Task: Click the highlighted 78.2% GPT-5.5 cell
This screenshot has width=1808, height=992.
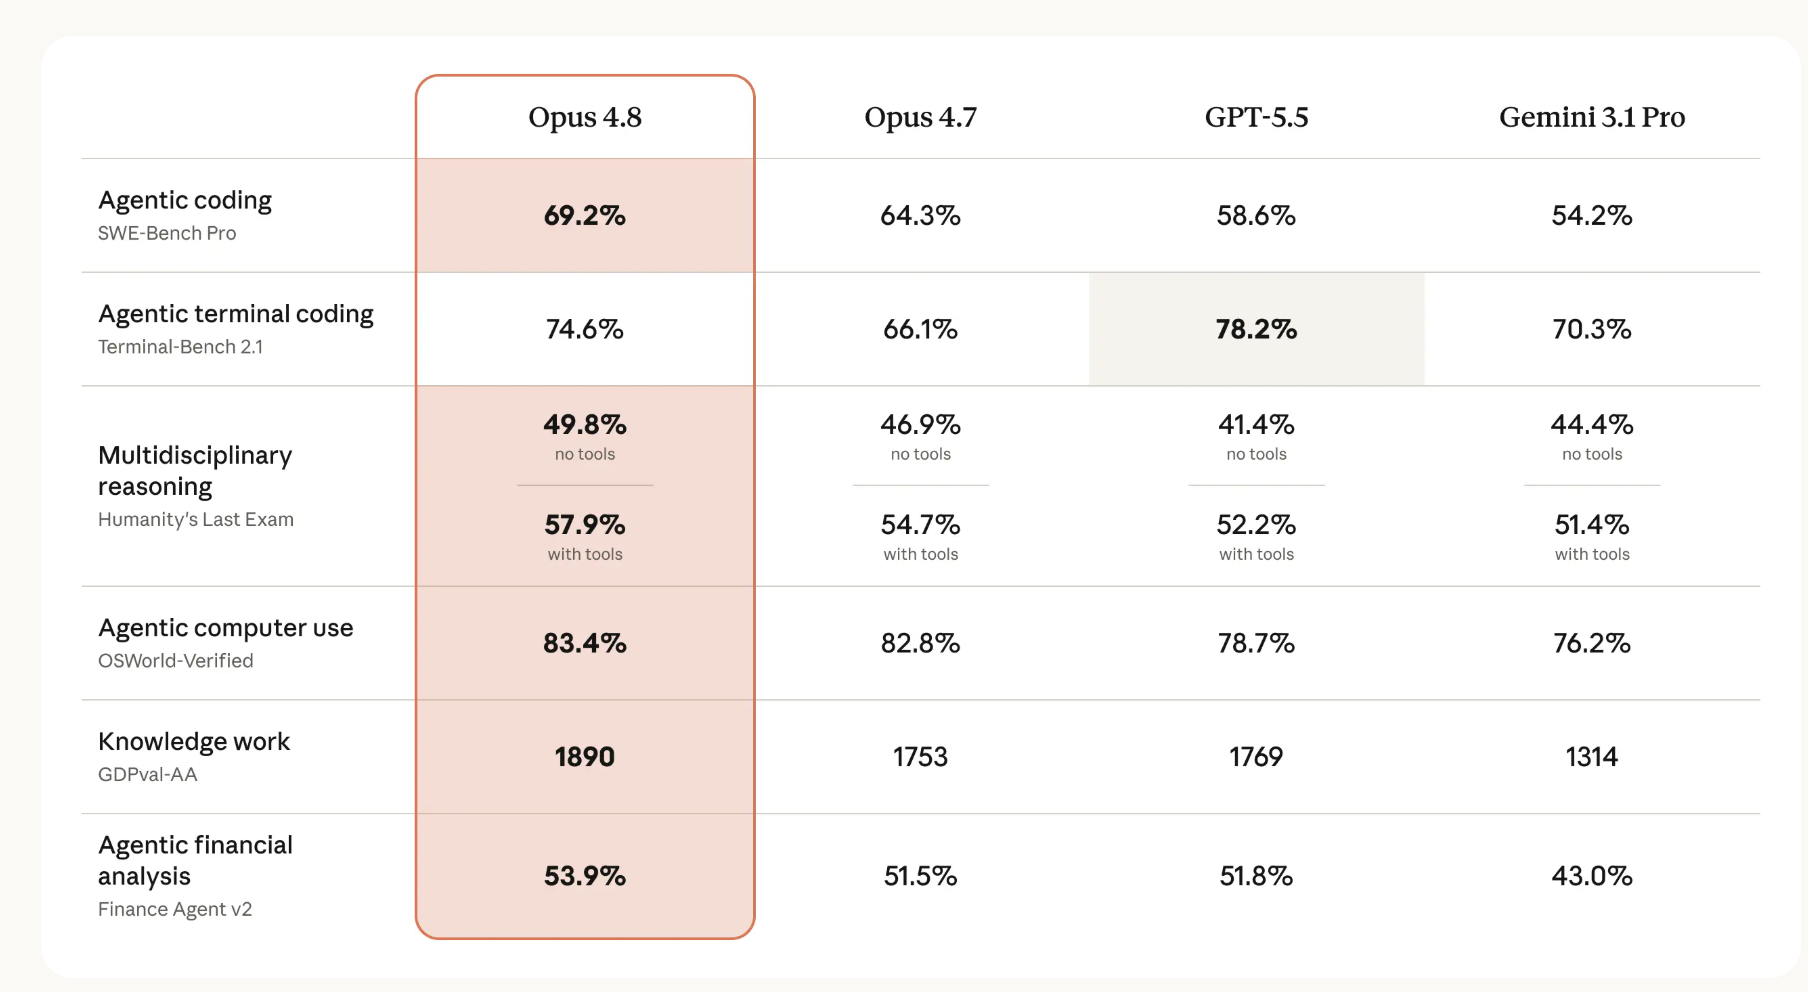Action: pyautogui.click(x=1256, y=329)
